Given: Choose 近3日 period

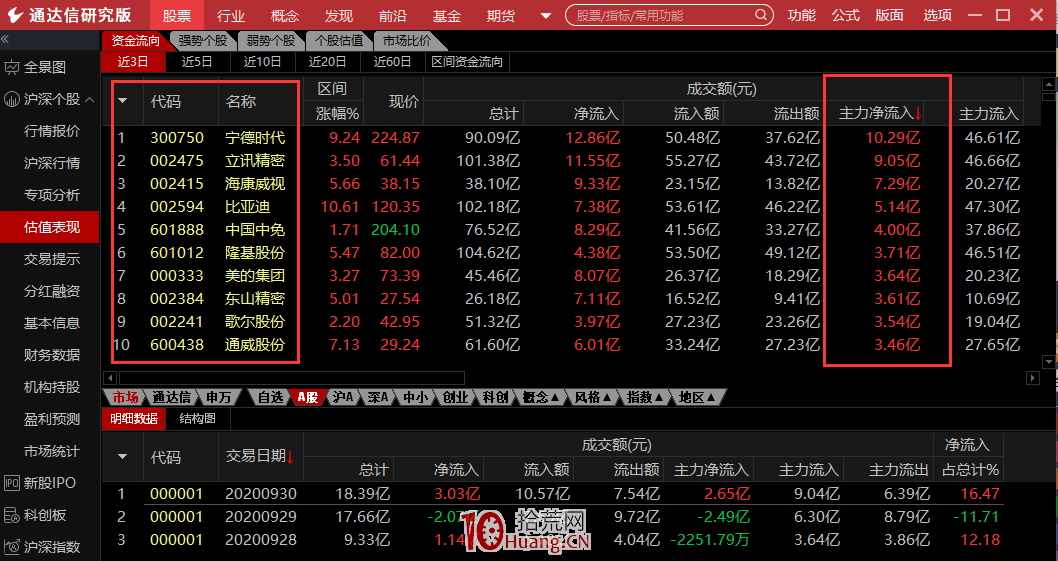Looking at the screenshot, I should [x=133, y=62].
